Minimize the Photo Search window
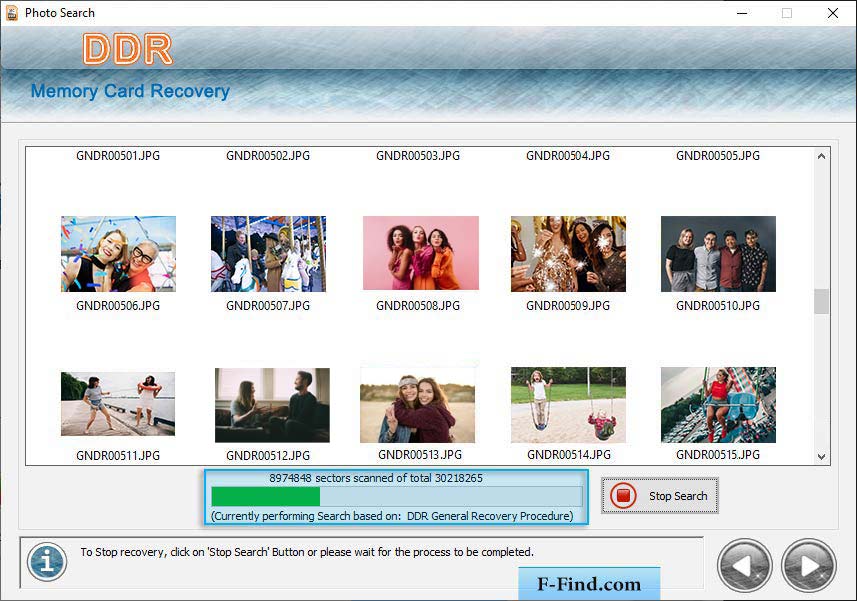This screenshot has height=601, width=857. [x=742, y=13]
